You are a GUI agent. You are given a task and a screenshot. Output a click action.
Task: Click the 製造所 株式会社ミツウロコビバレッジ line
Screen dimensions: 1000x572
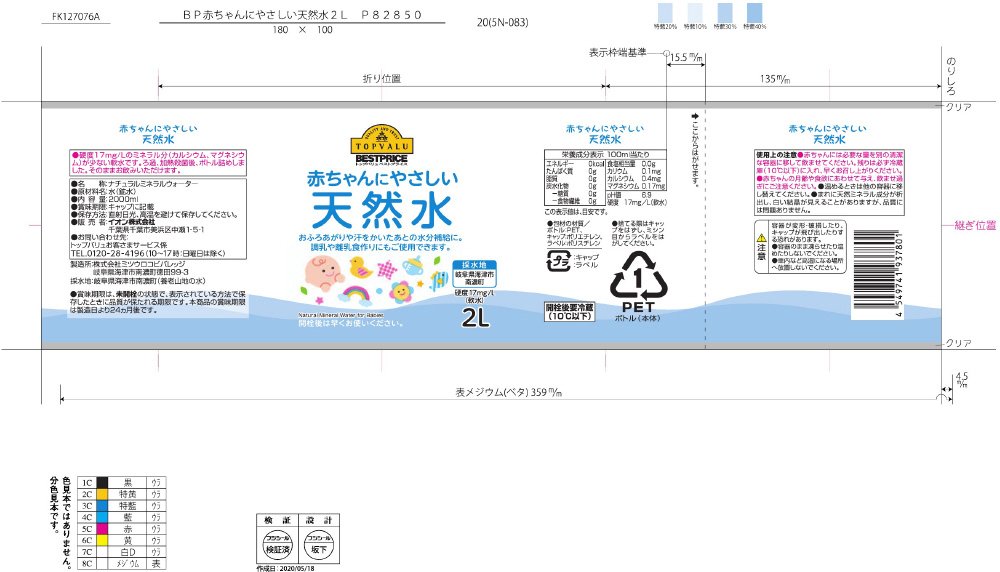point(128,264)
